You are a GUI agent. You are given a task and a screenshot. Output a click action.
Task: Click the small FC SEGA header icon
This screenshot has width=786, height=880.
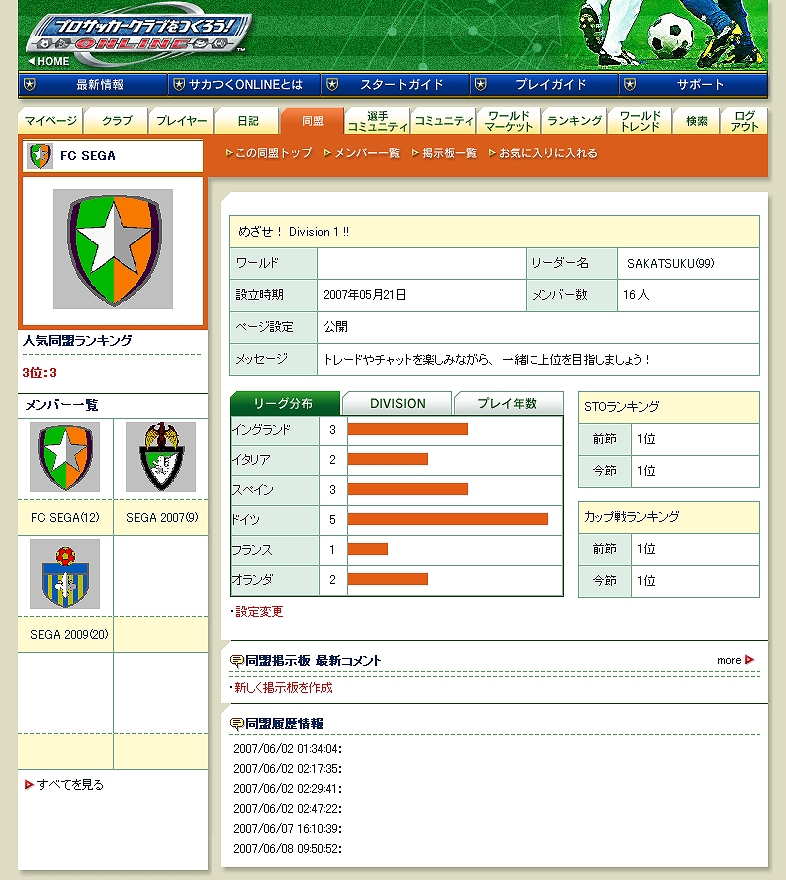(40, 156)
